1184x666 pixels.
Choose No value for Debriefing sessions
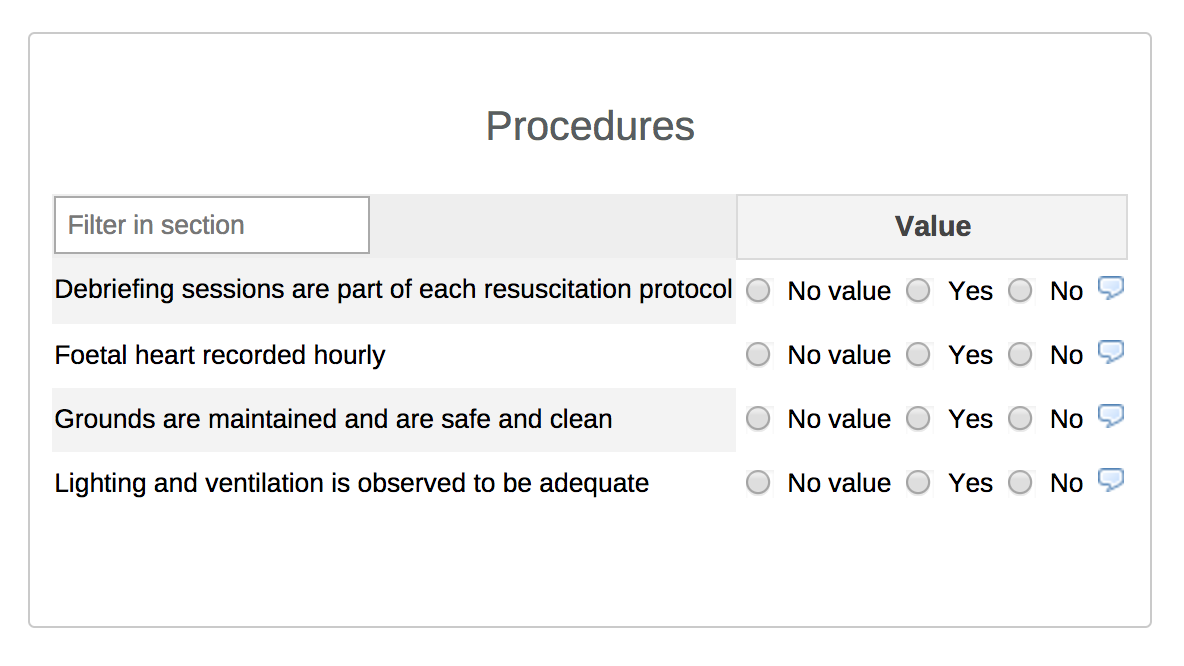(758, 291)
